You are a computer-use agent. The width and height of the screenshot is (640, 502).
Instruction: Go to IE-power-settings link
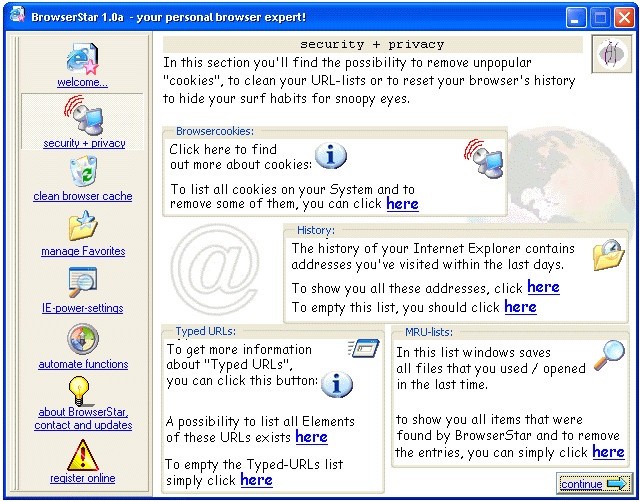pos(83,308)
